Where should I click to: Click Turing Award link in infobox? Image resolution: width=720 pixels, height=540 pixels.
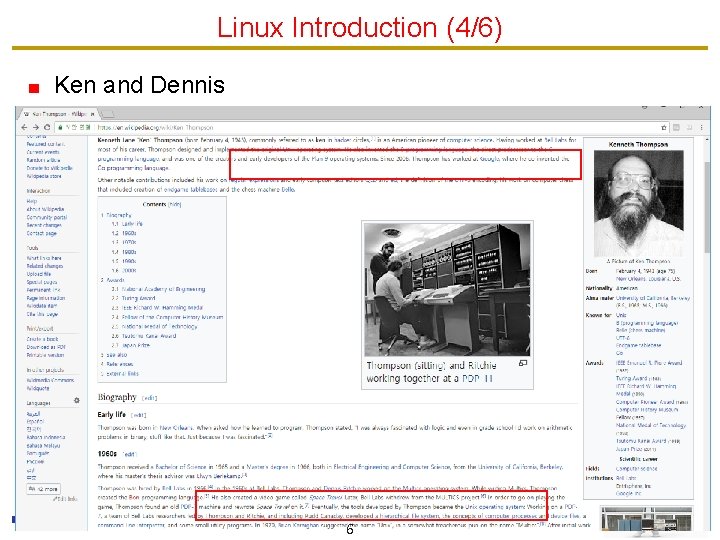[633, 378]
